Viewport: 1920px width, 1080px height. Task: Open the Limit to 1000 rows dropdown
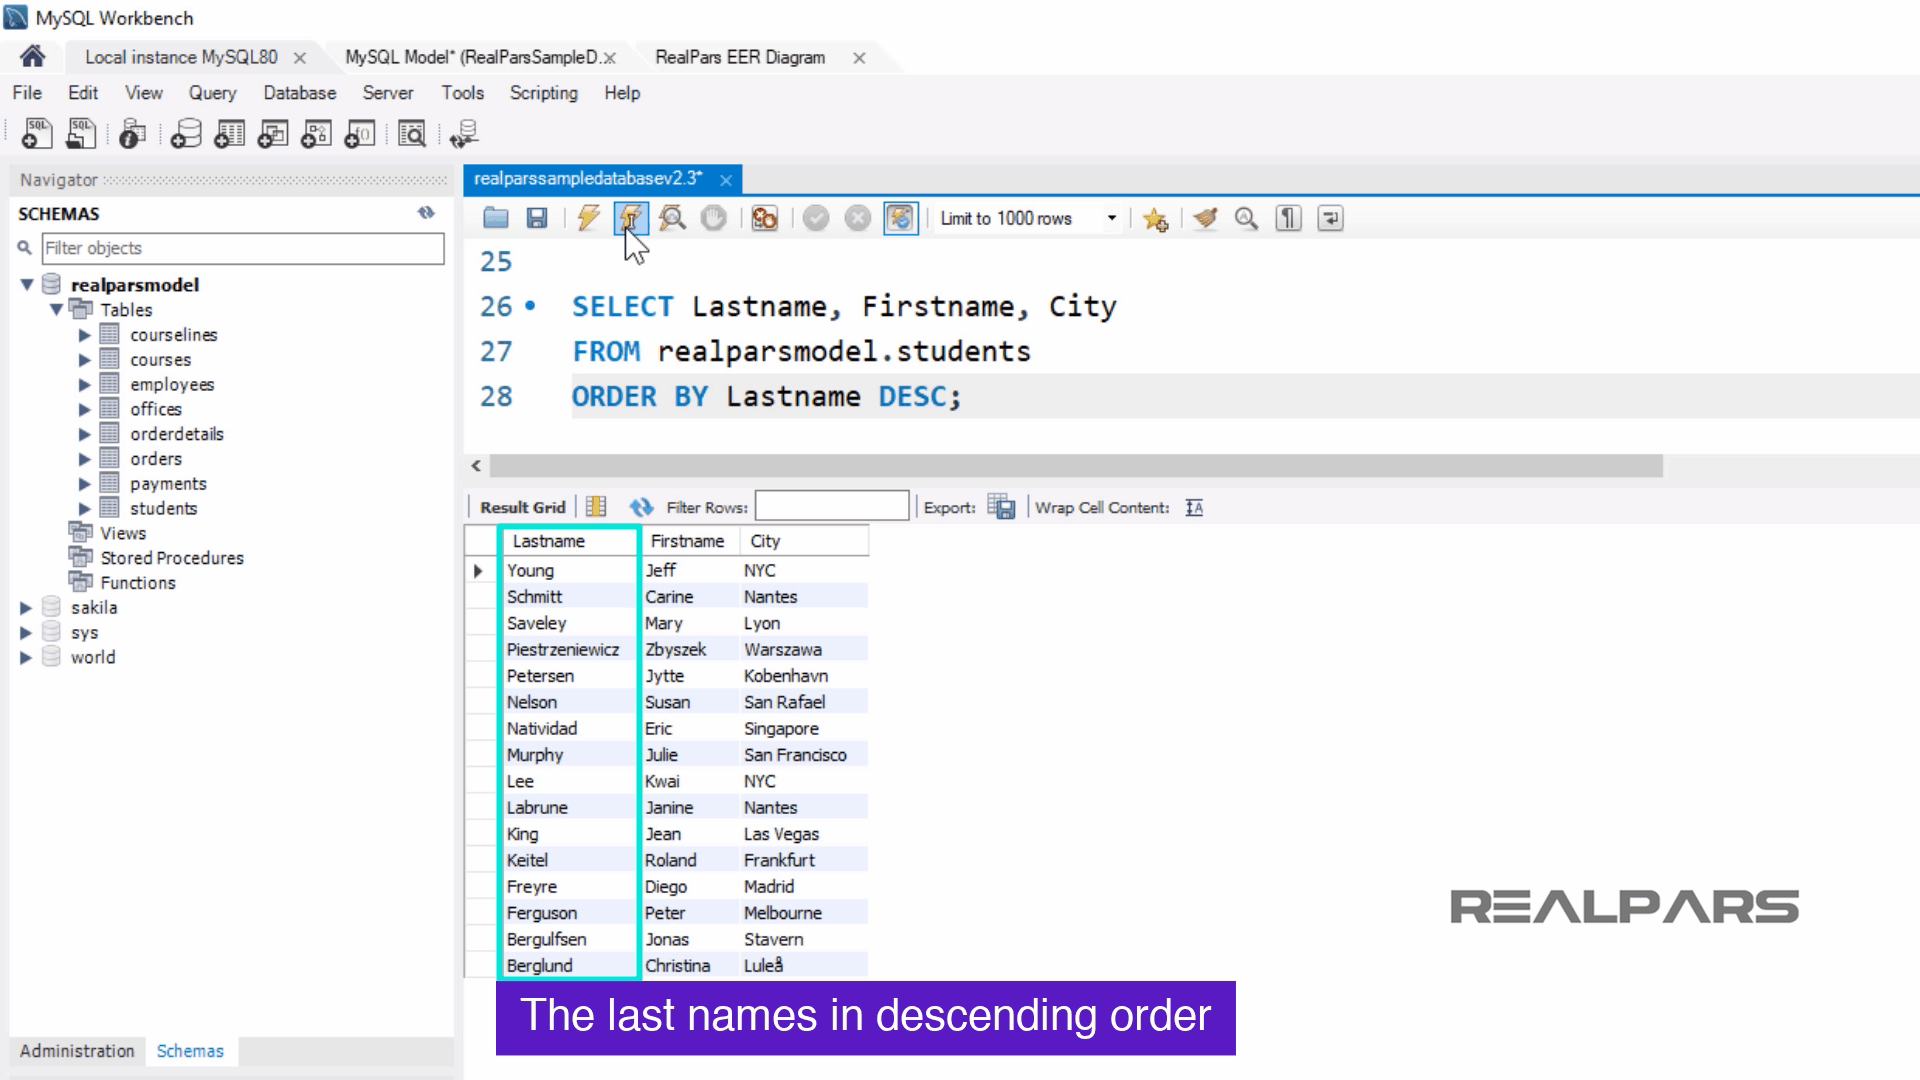pos(1111,218)
